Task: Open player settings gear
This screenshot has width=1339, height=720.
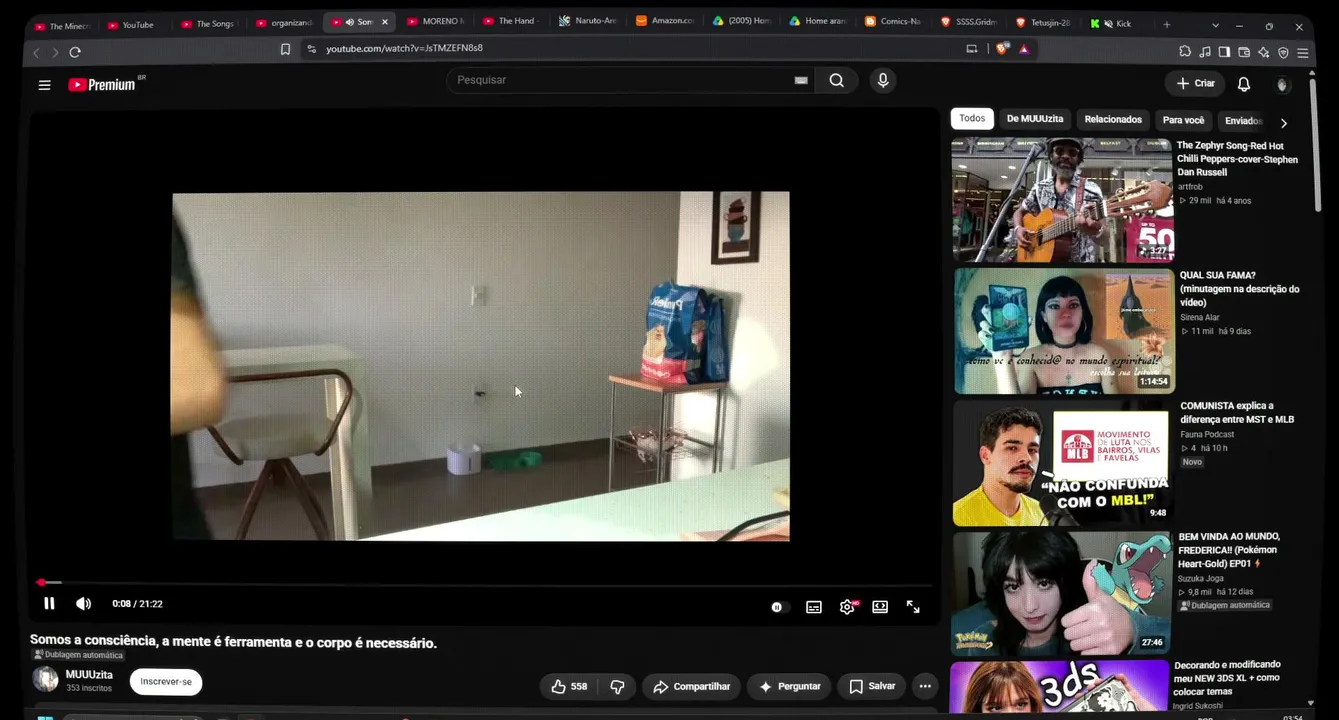Action: 847,607
